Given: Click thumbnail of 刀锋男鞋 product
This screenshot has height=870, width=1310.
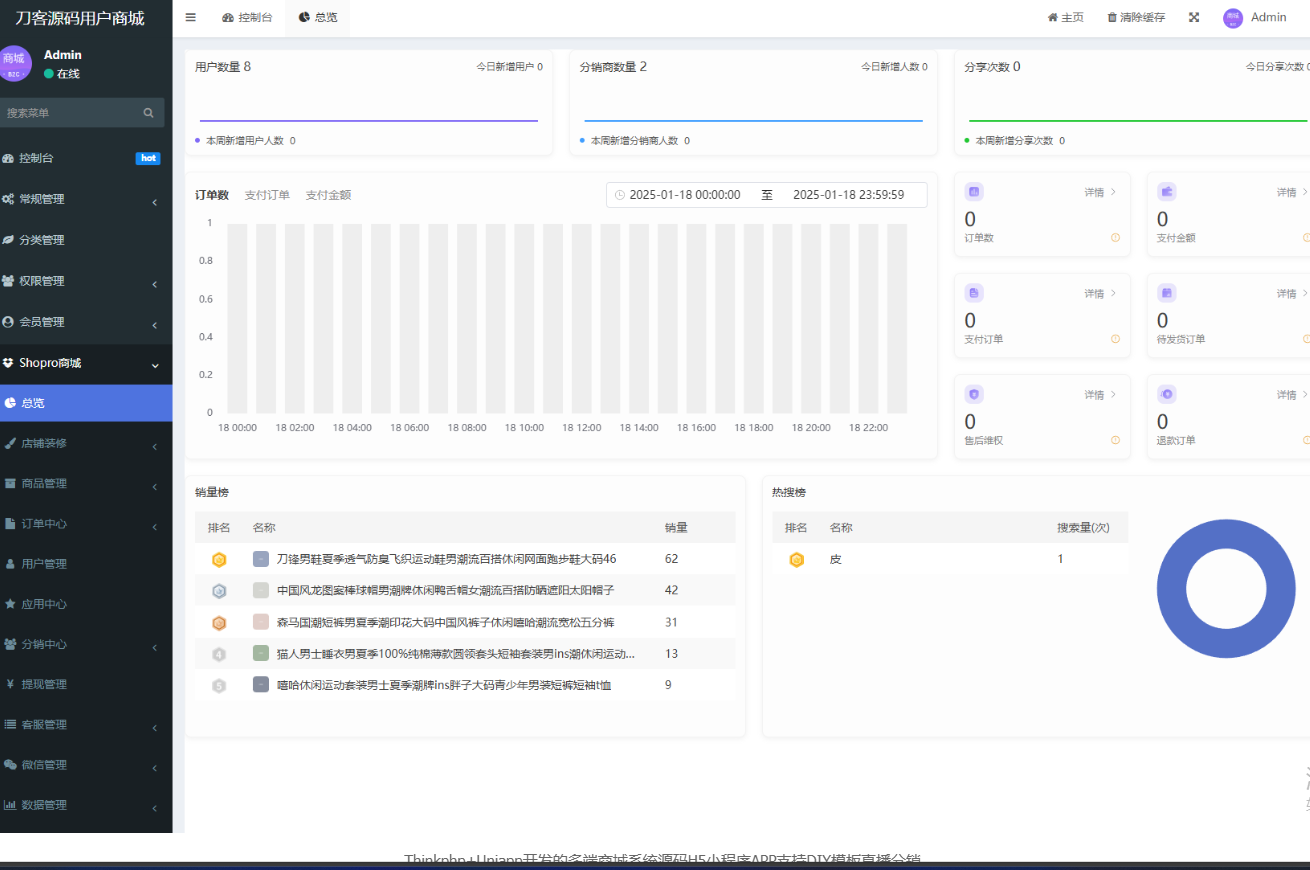Looking at the screenshot, I should 261,559.
